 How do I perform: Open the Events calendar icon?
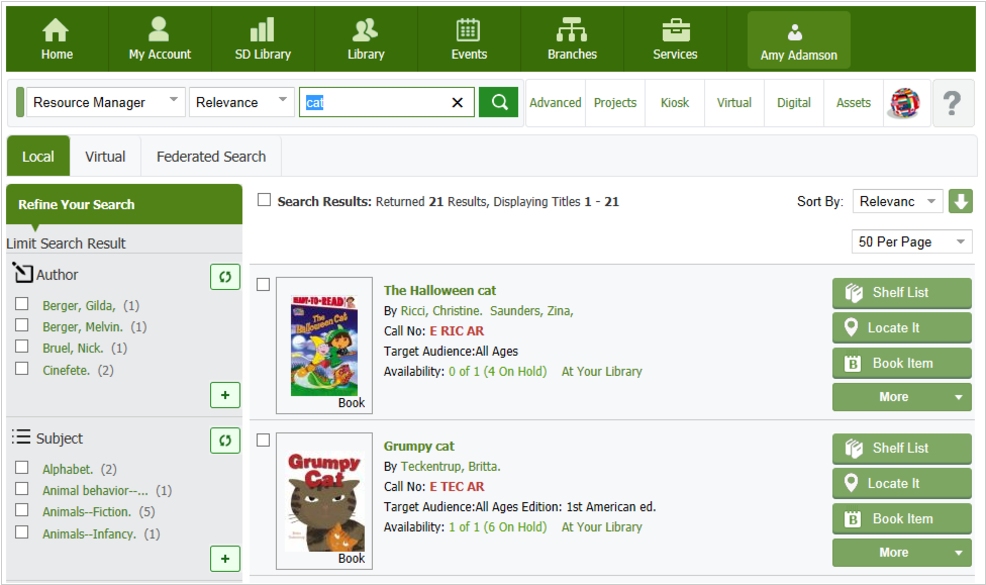[468, 40]
